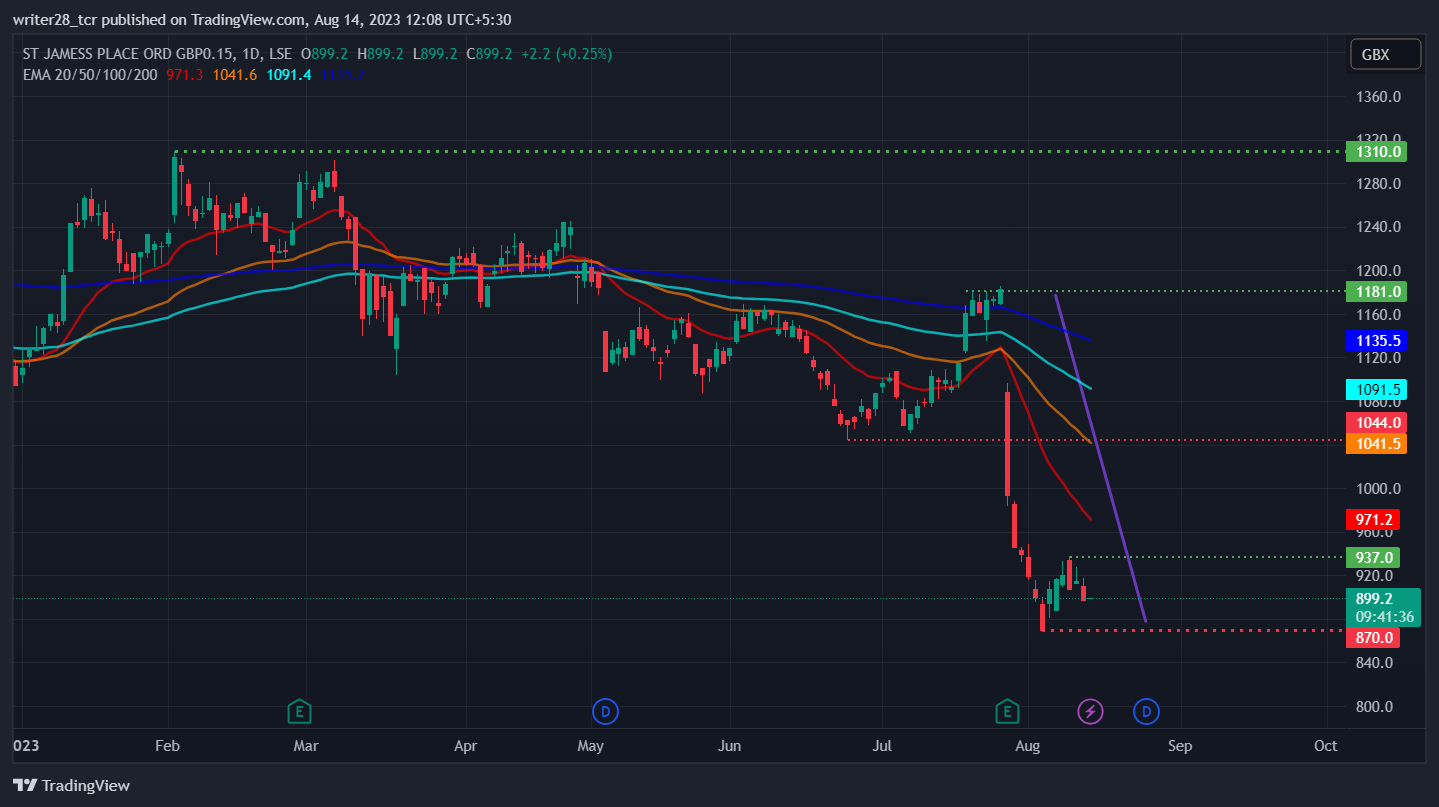Click the earnings E icon near March
Viewport: 1439px width, 807px height.
298,712
